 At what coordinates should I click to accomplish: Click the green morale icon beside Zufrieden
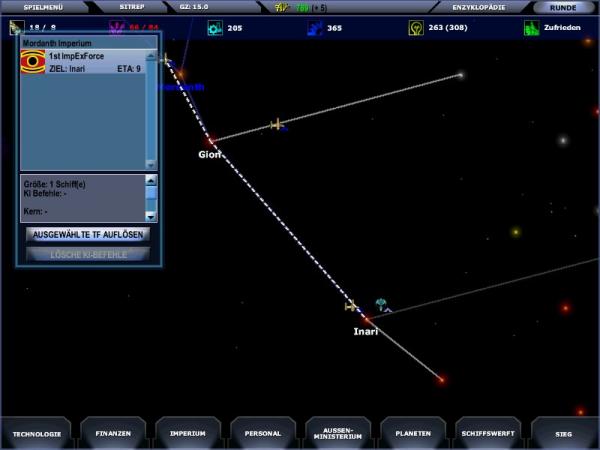coord(531,28)
